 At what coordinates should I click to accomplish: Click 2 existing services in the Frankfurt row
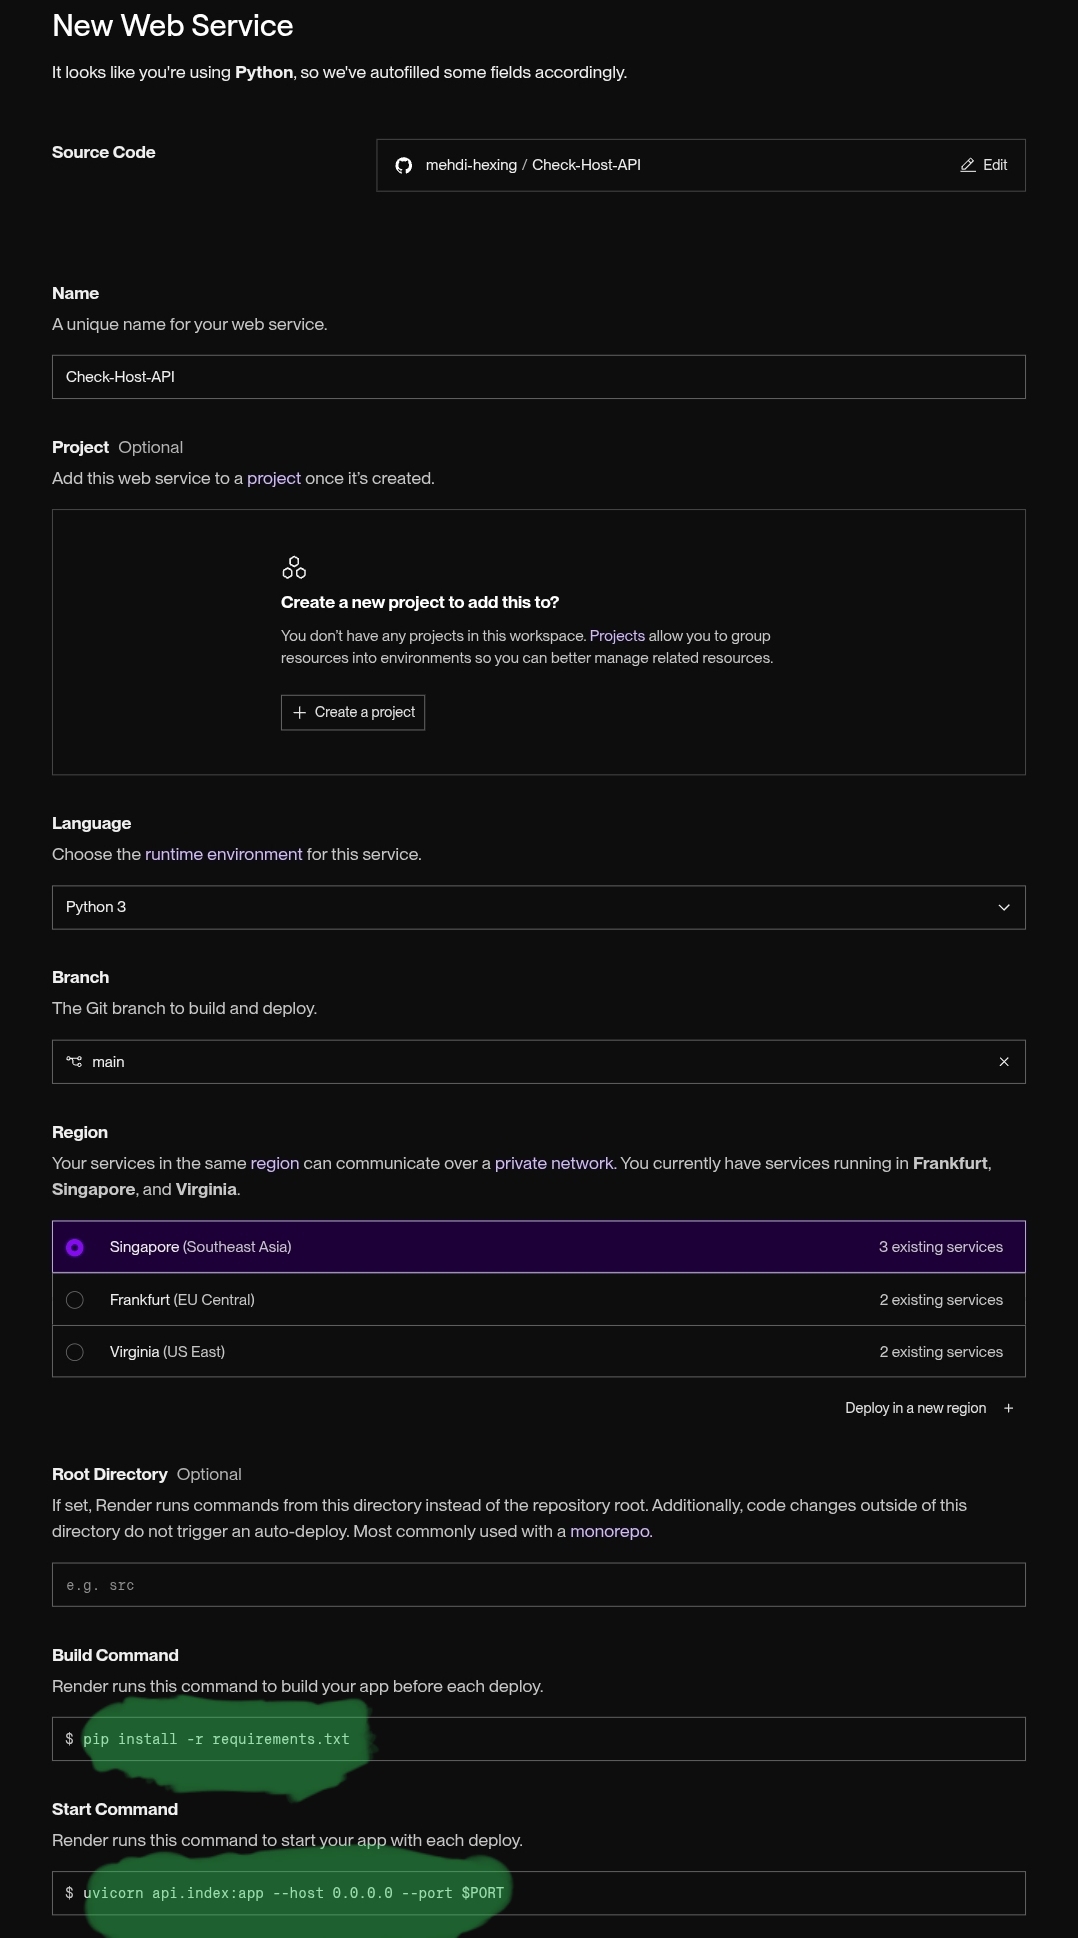click(x=941, y=1300)
